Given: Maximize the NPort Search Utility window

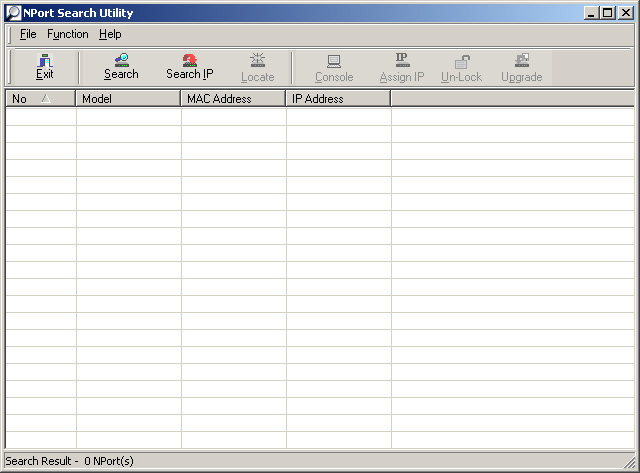Looking at the screenshot, I should [x=607, y=13].
